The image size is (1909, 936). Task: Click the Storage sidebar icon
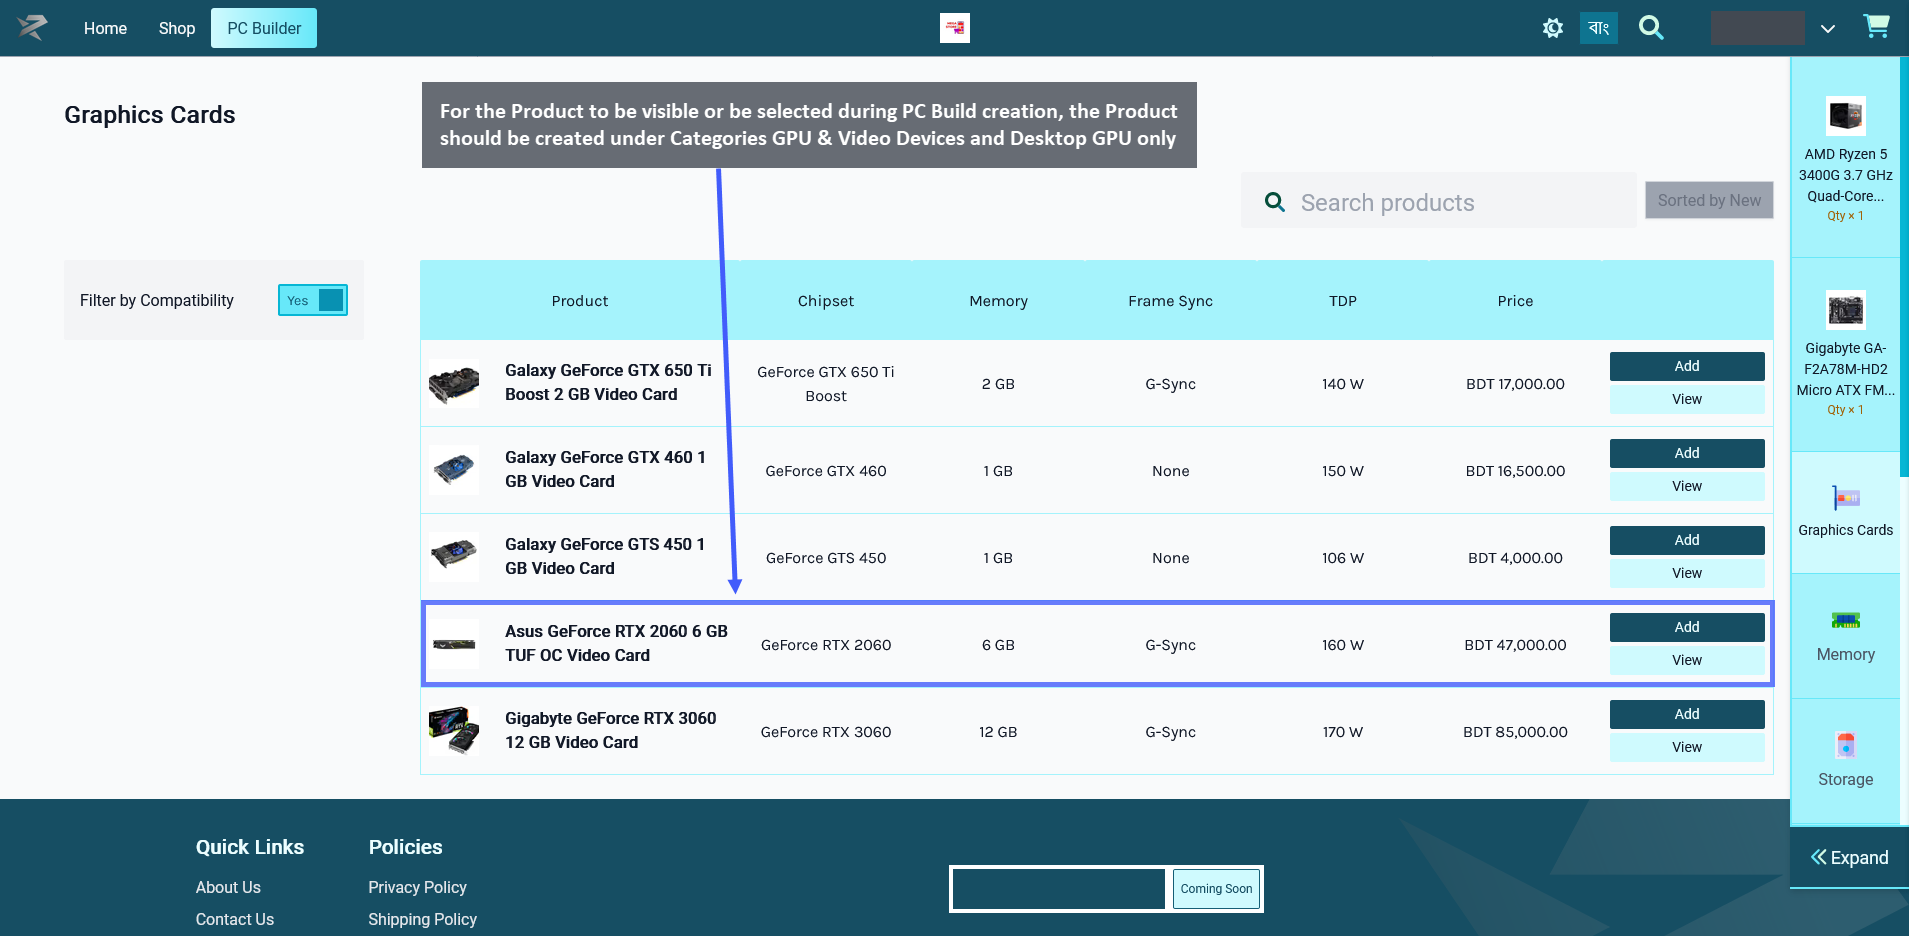[1845, 745]
